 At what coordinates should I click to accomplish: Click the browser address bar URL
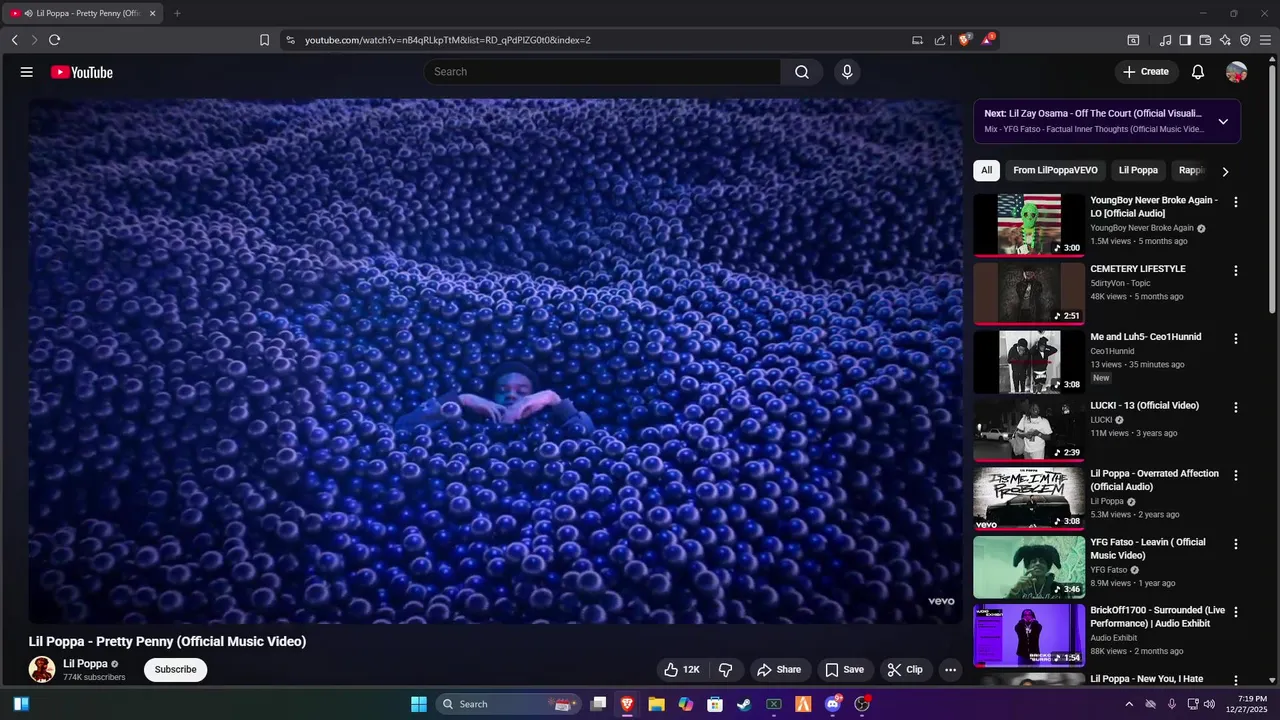coord(448,40)
